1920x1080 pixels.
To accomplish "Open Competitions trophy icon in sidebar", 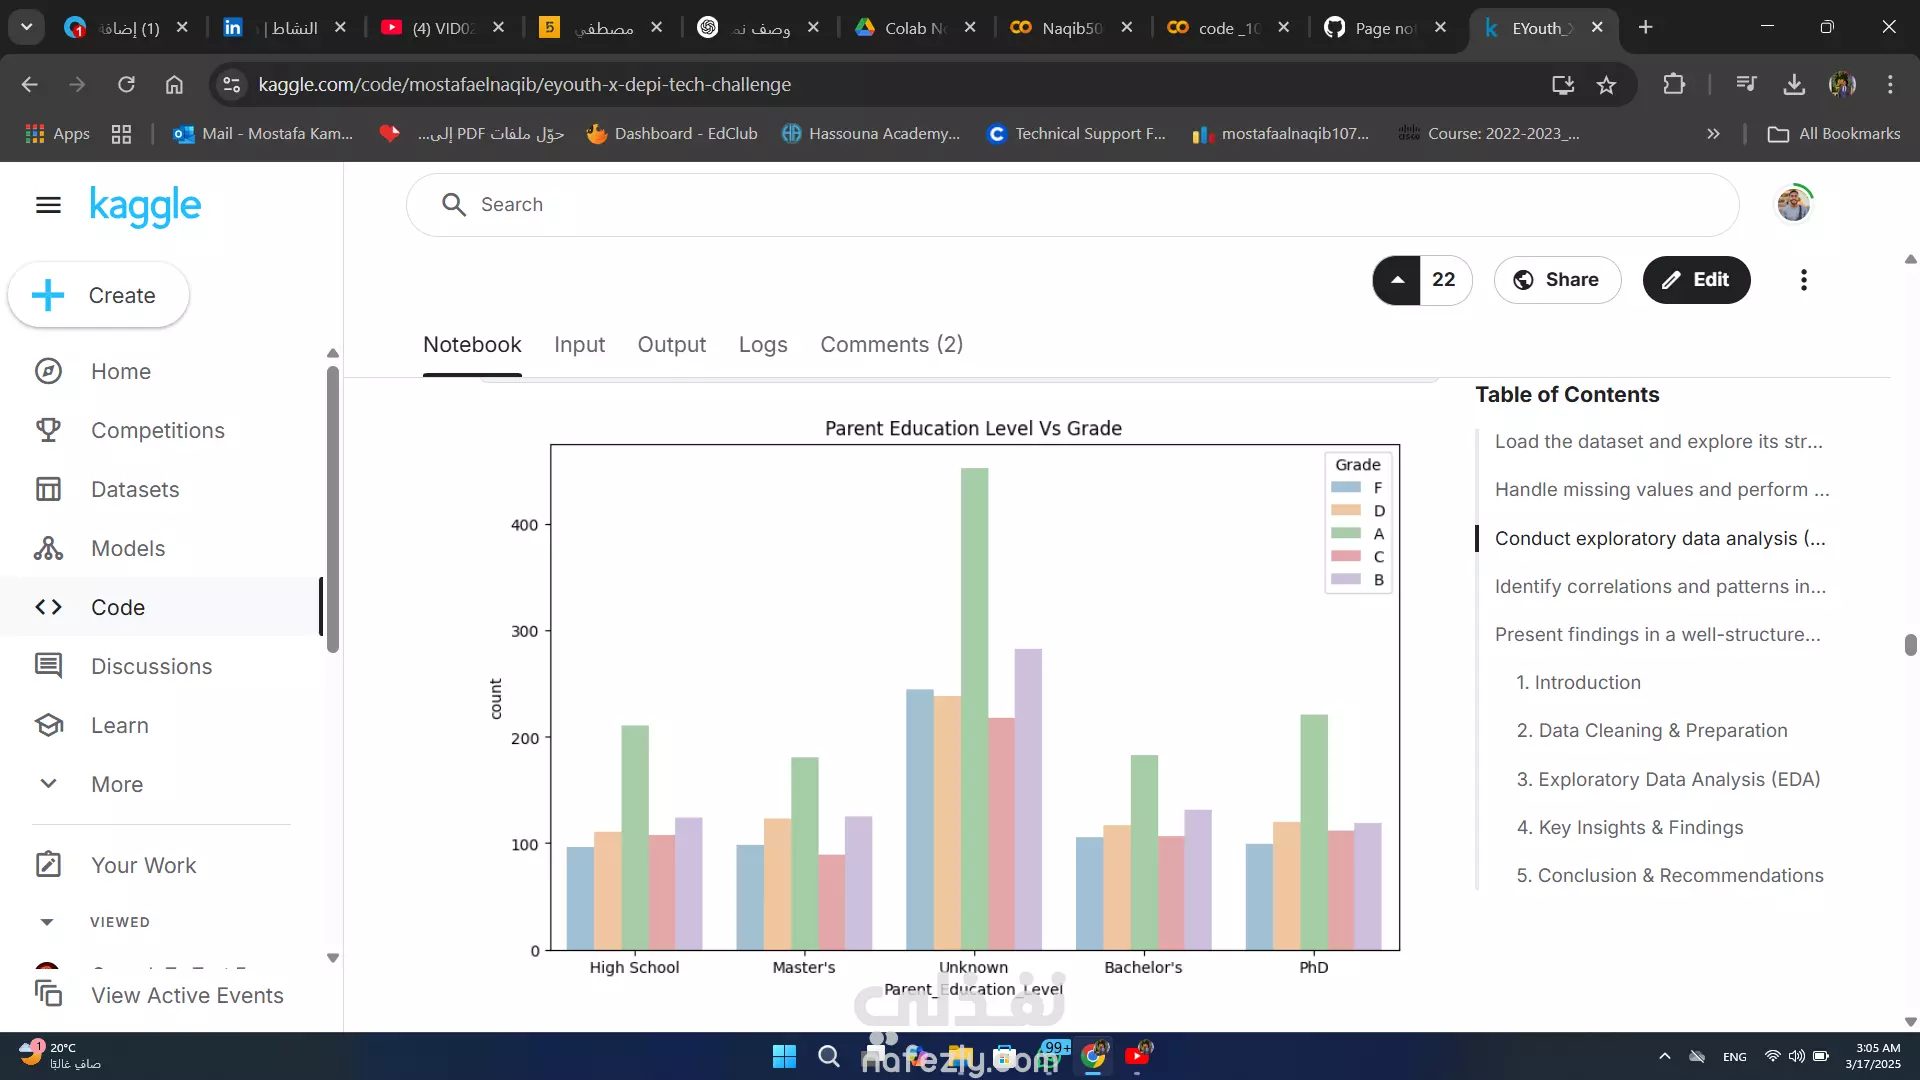I will [48, 430].
